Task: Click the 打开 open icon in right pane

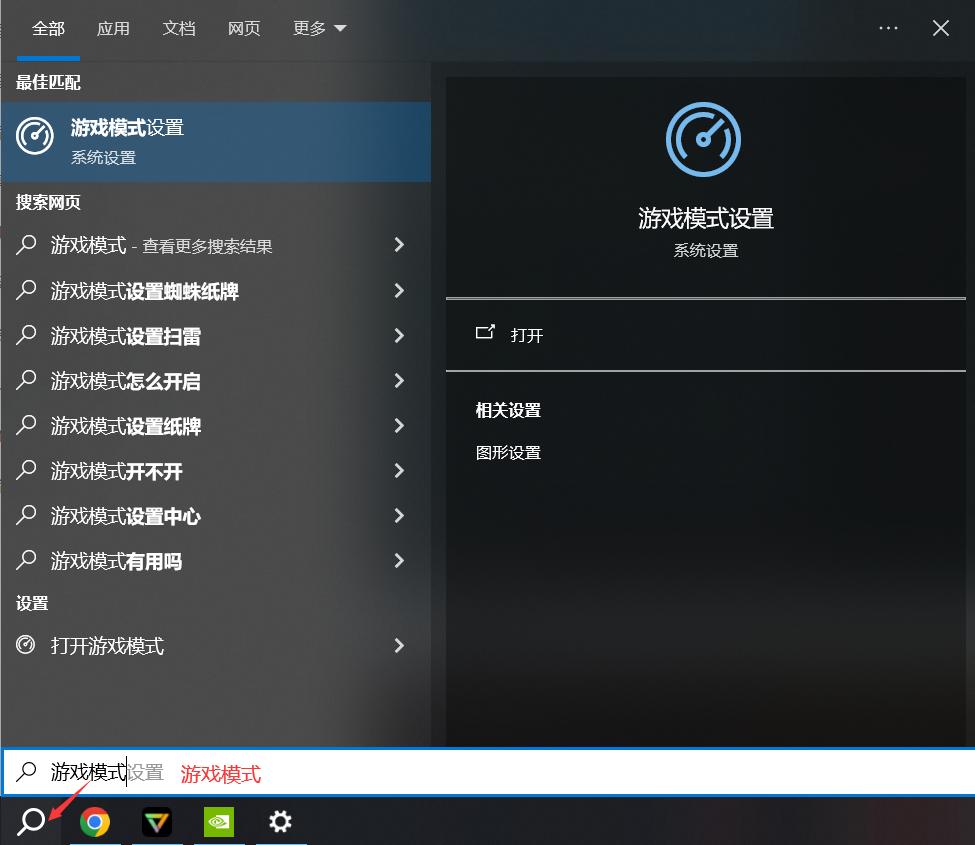Action: 486,334
